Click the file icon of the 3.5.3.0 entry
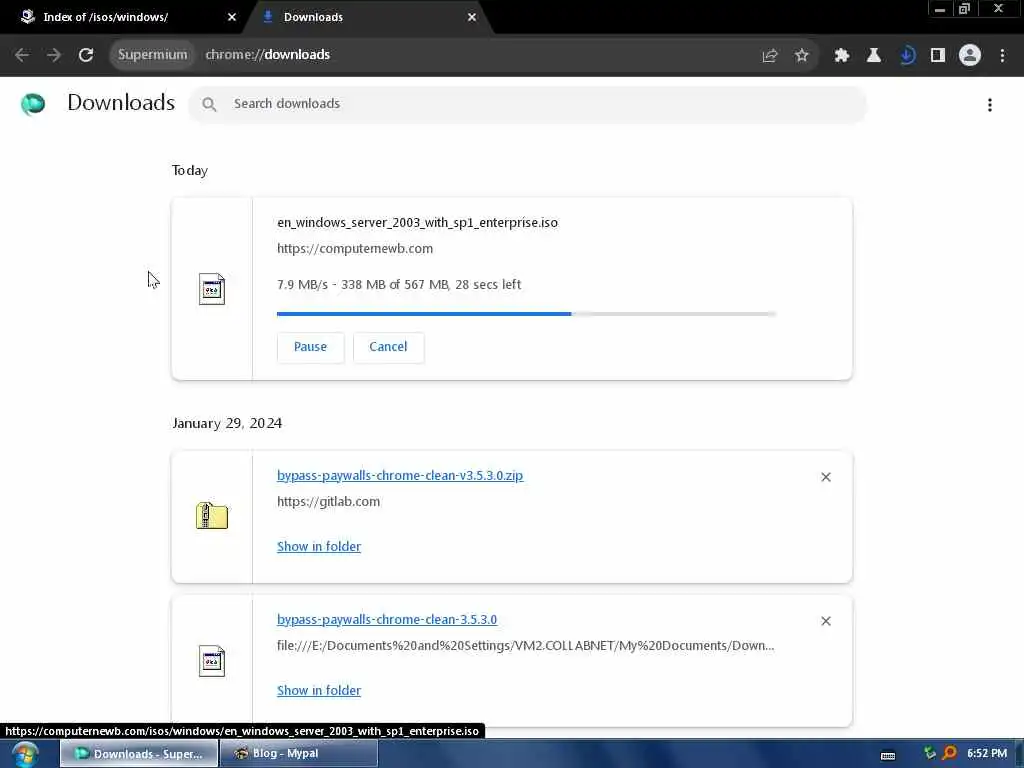This screenshot has width=1024, height=768. 212,661
